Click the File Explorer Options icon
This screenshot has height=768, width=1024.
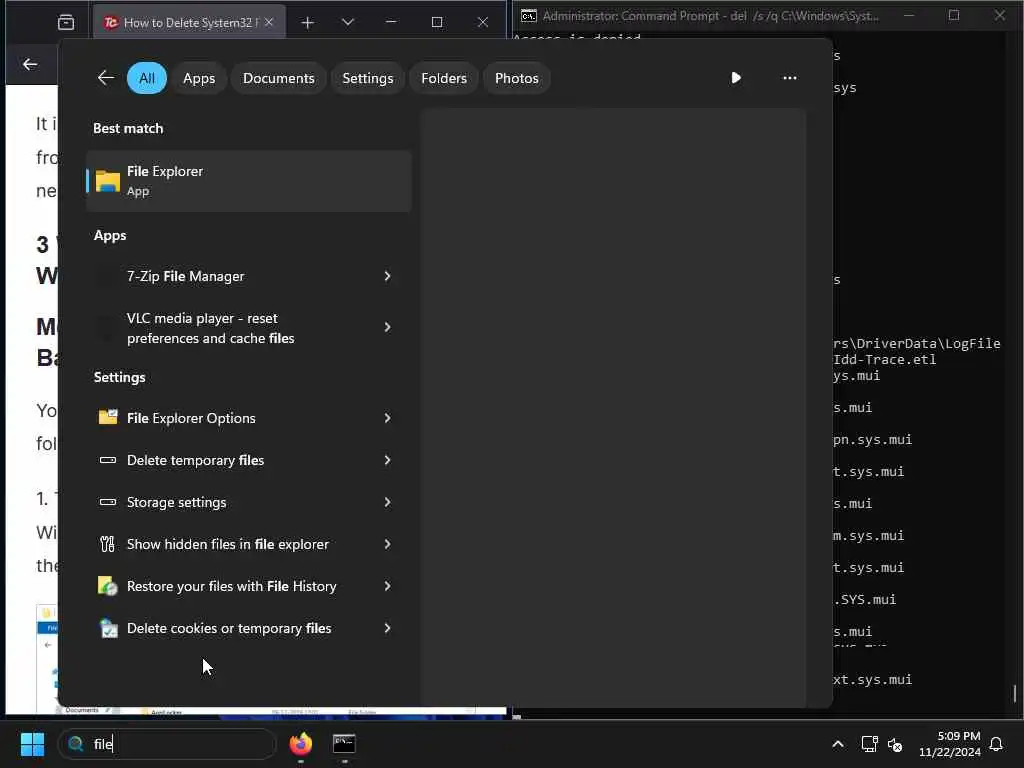pyautogui.click(x=108, y=417)
